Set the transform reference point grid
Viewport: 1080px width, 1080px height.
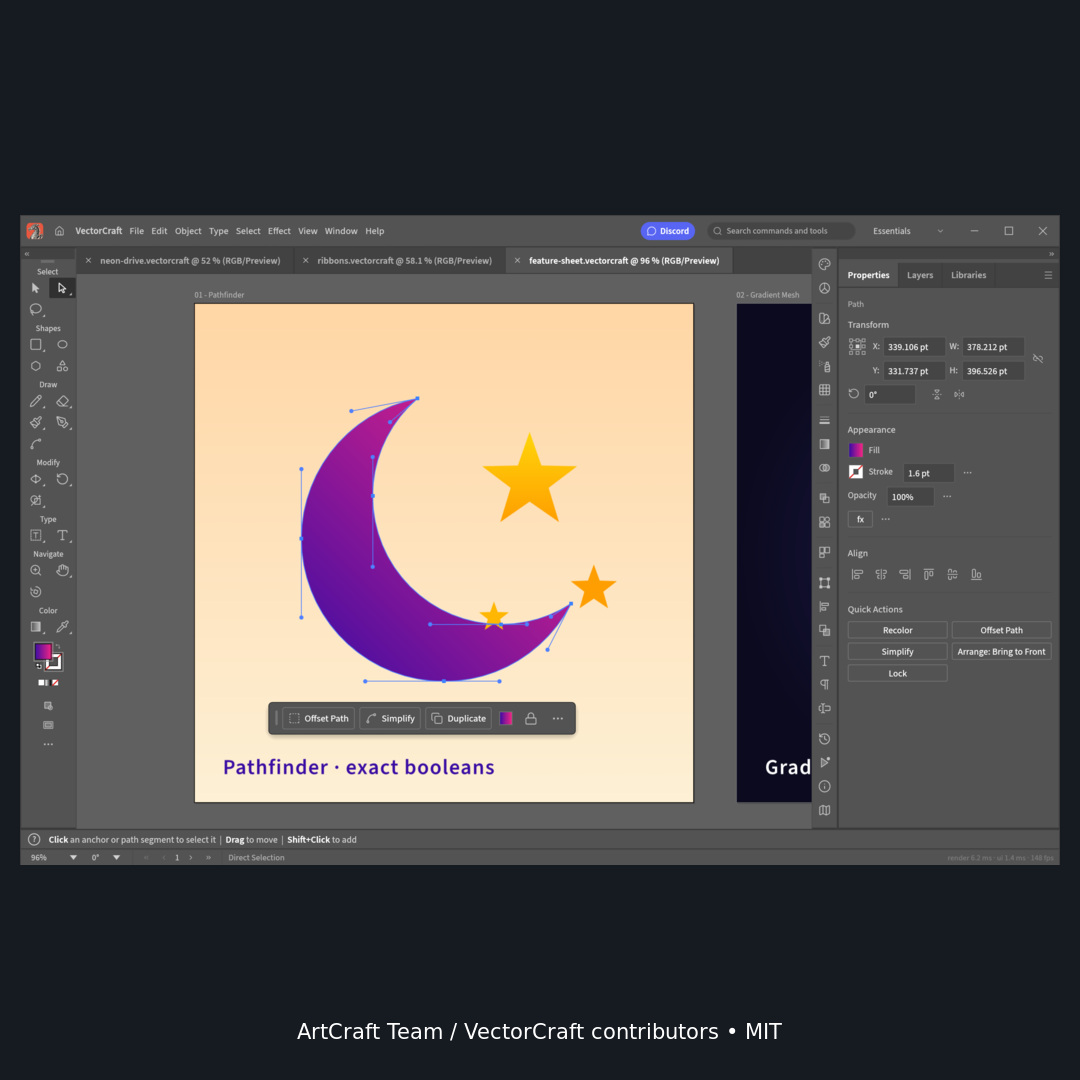point(857,347)
